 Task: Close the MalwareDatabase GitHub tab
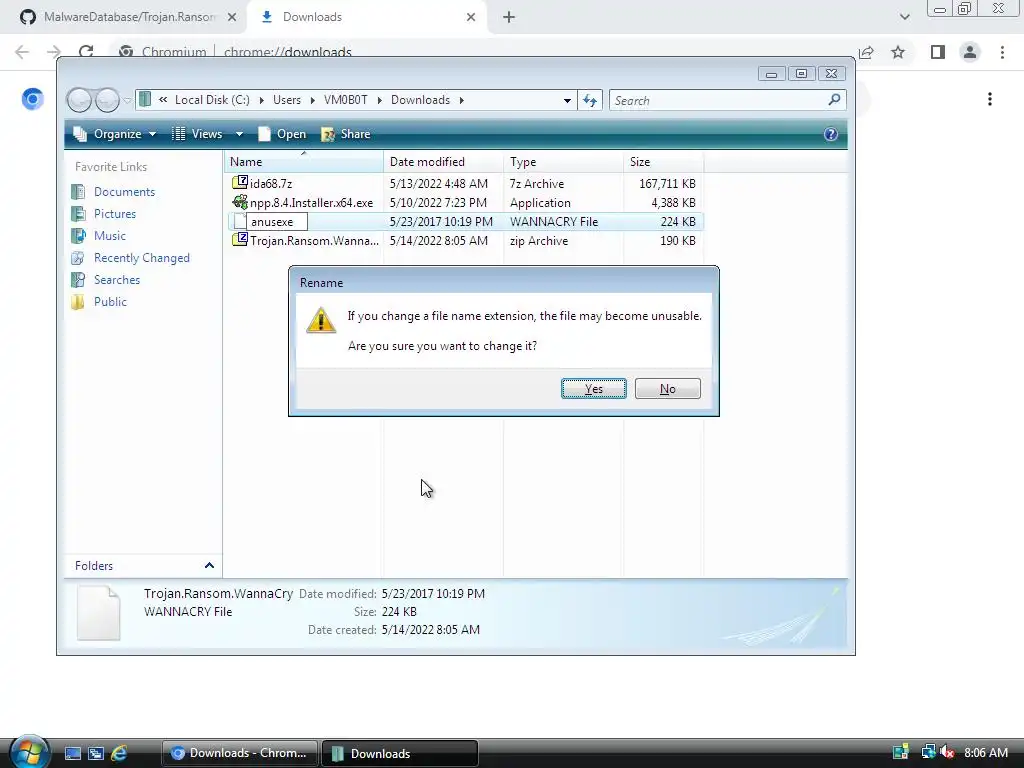[x=232, y=17]
